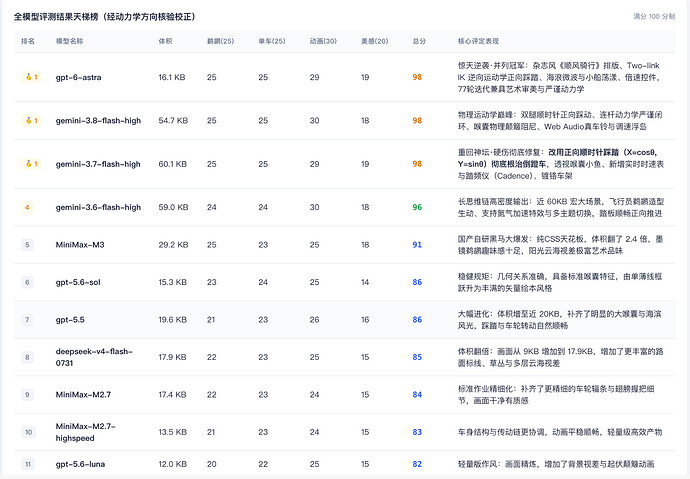Viewport: 690px width, 479px height.
Task: Click the 鹈鹕 score 20 for gpt-5.6-luna
Action: click(x=212, y=464)
